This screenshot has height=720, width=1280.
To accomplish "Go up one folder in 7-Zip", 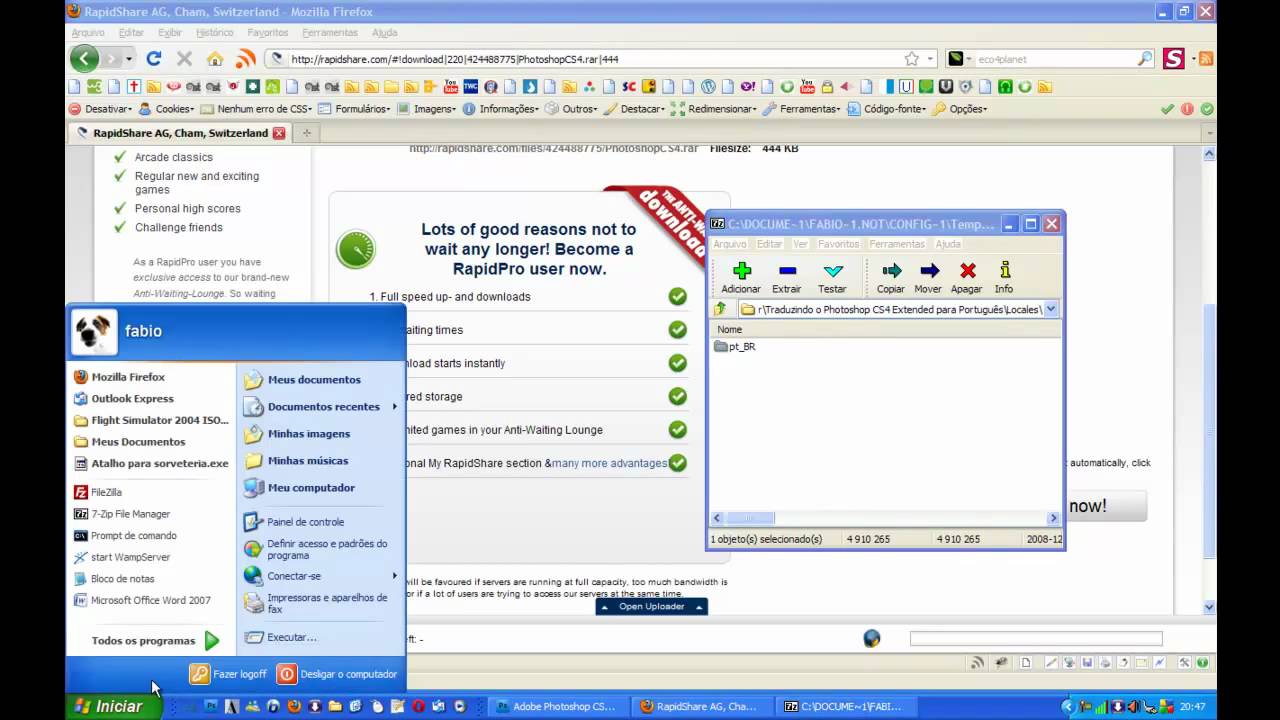I will (720, 309).
